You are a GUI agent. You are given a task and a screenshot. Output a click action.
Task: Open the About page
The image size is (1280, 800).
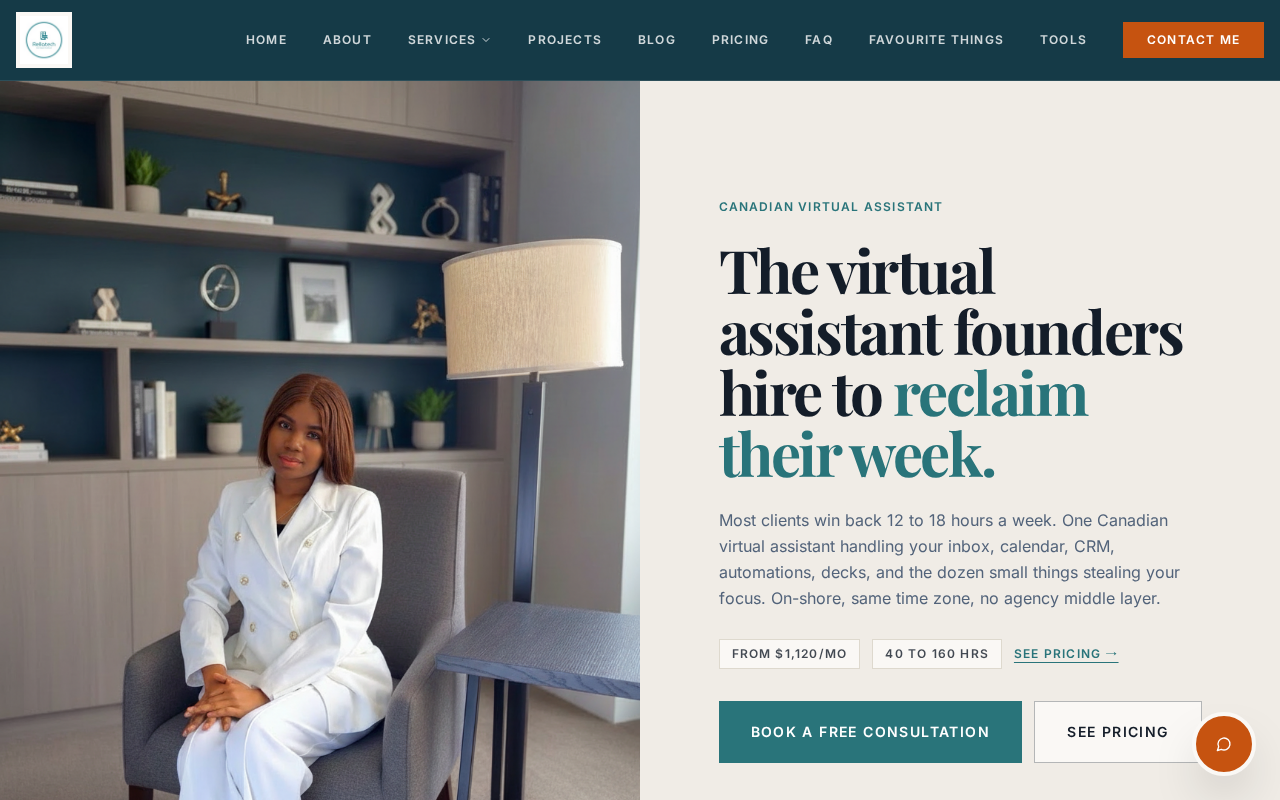(x=347, y=40)
